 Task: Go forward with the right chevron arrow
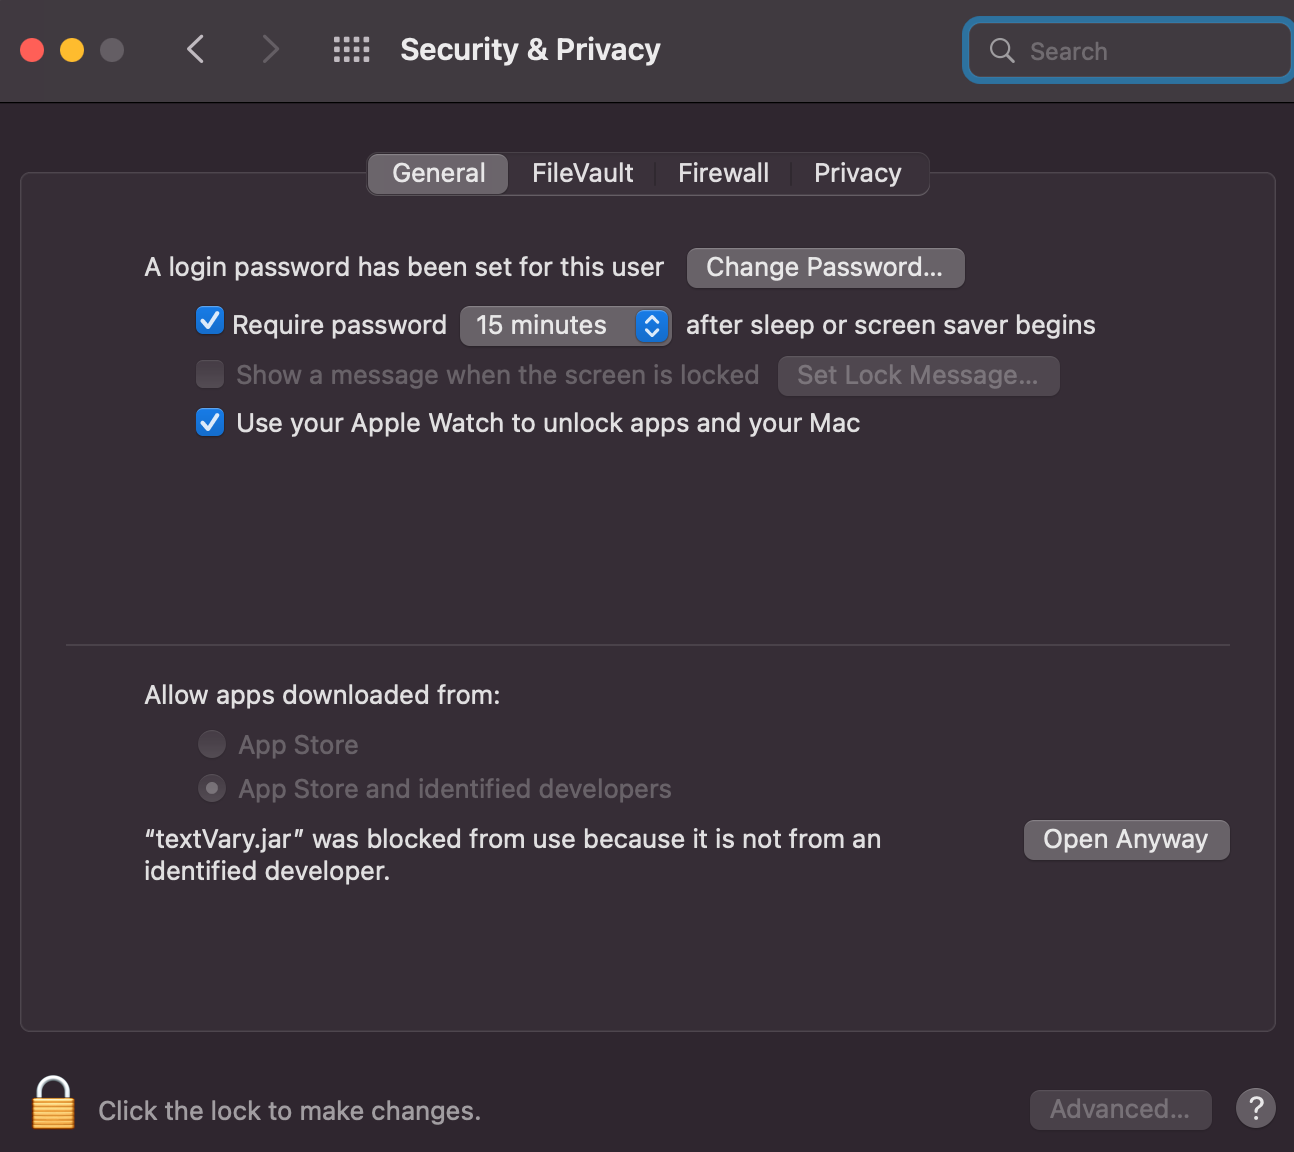pos(270,49)
